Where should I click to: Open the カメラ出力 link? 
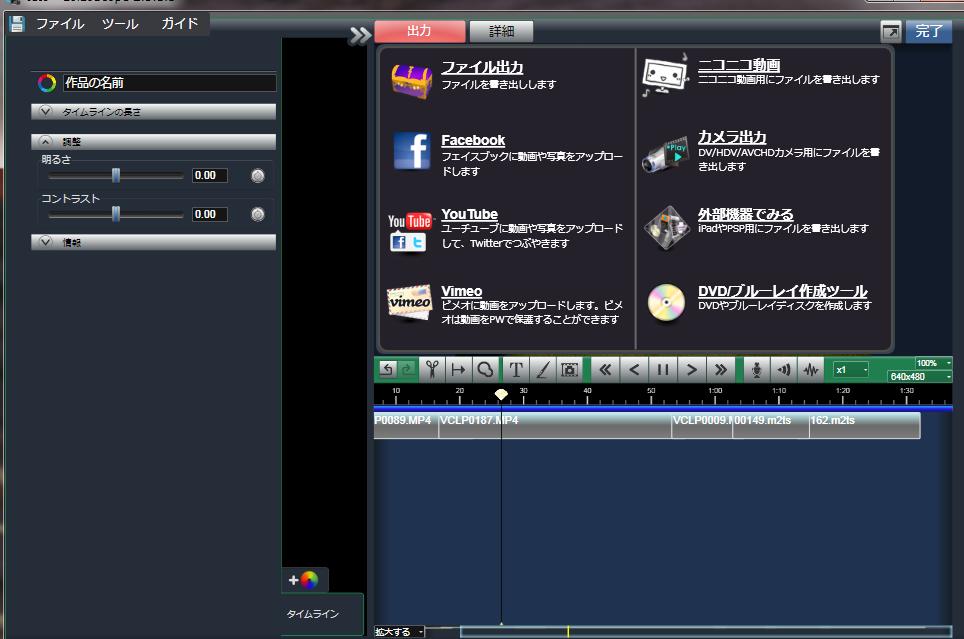pos(732,137)
